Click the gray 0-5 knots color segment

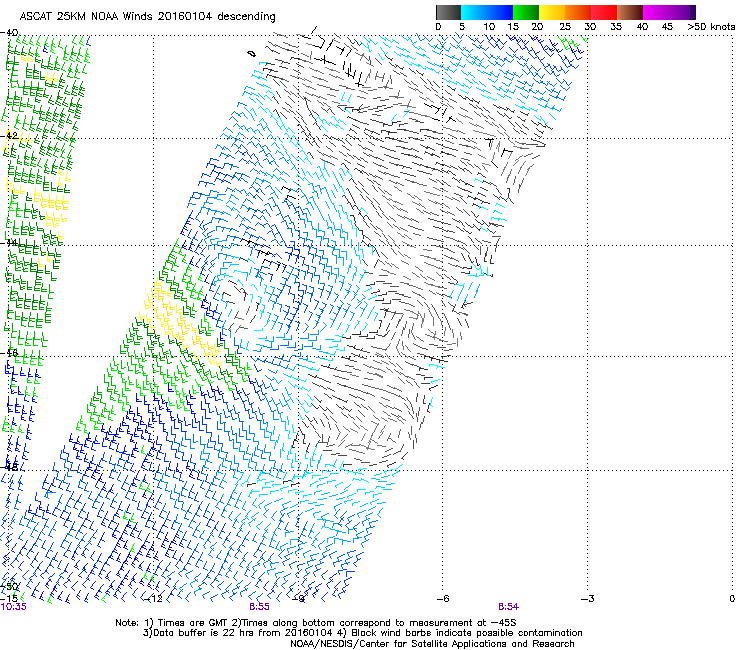tap(448, 12)
